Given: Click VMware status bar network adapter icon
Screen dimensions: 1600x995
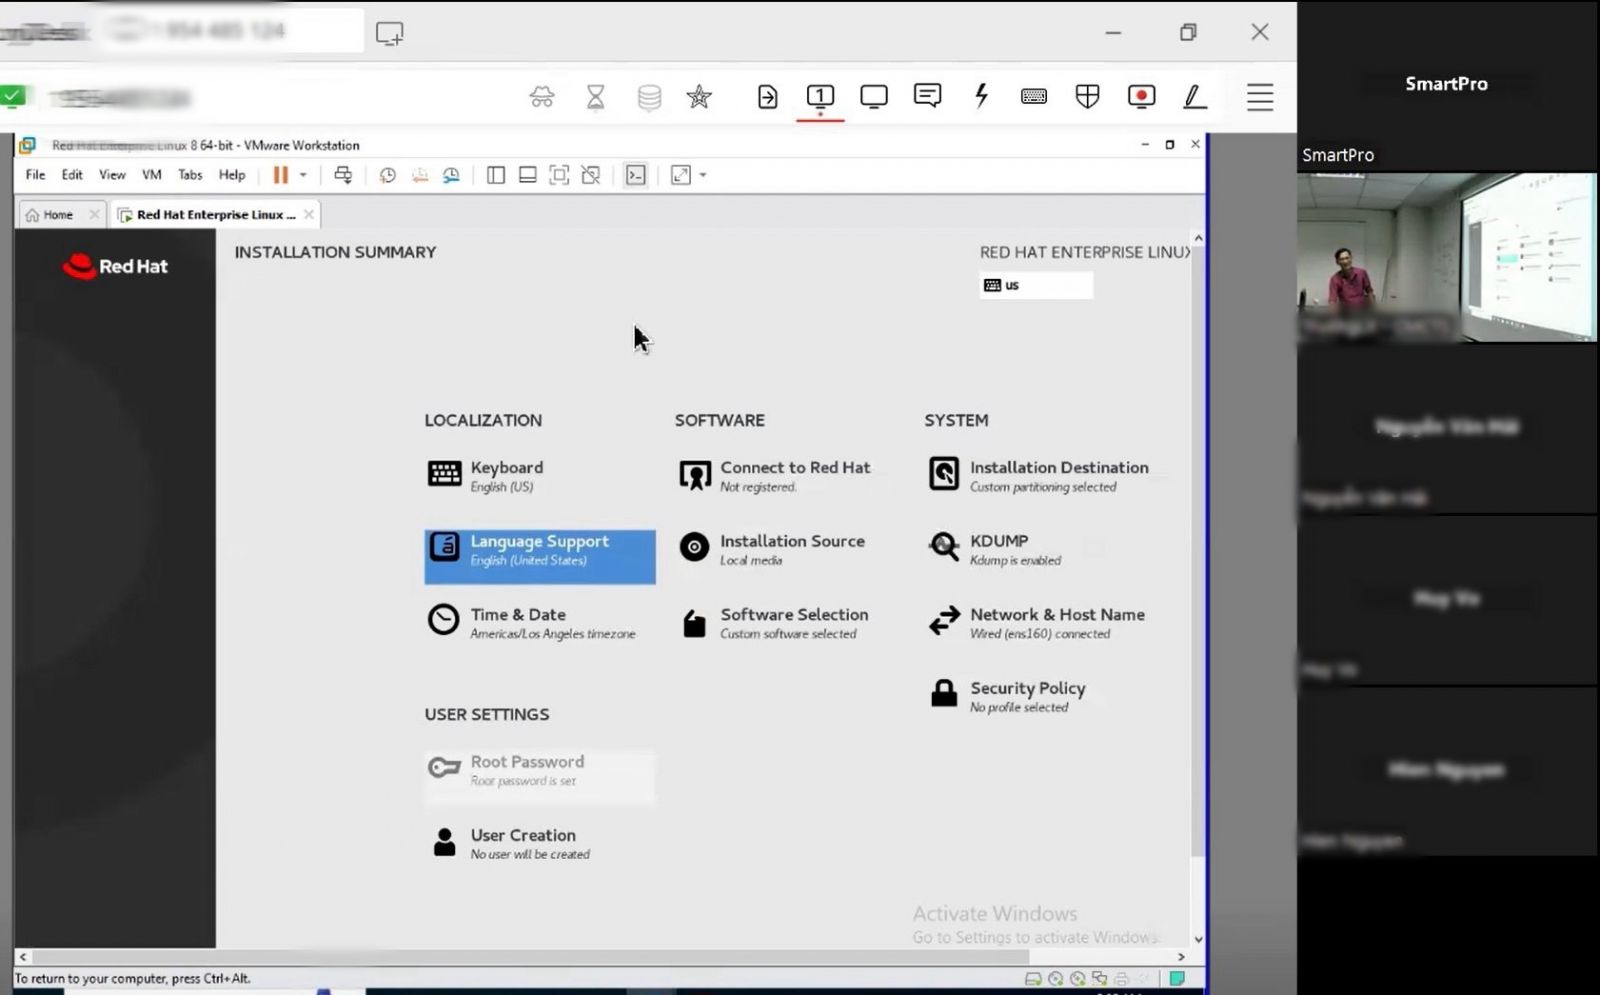Looking at the screenshot, I should (1099, 979).
